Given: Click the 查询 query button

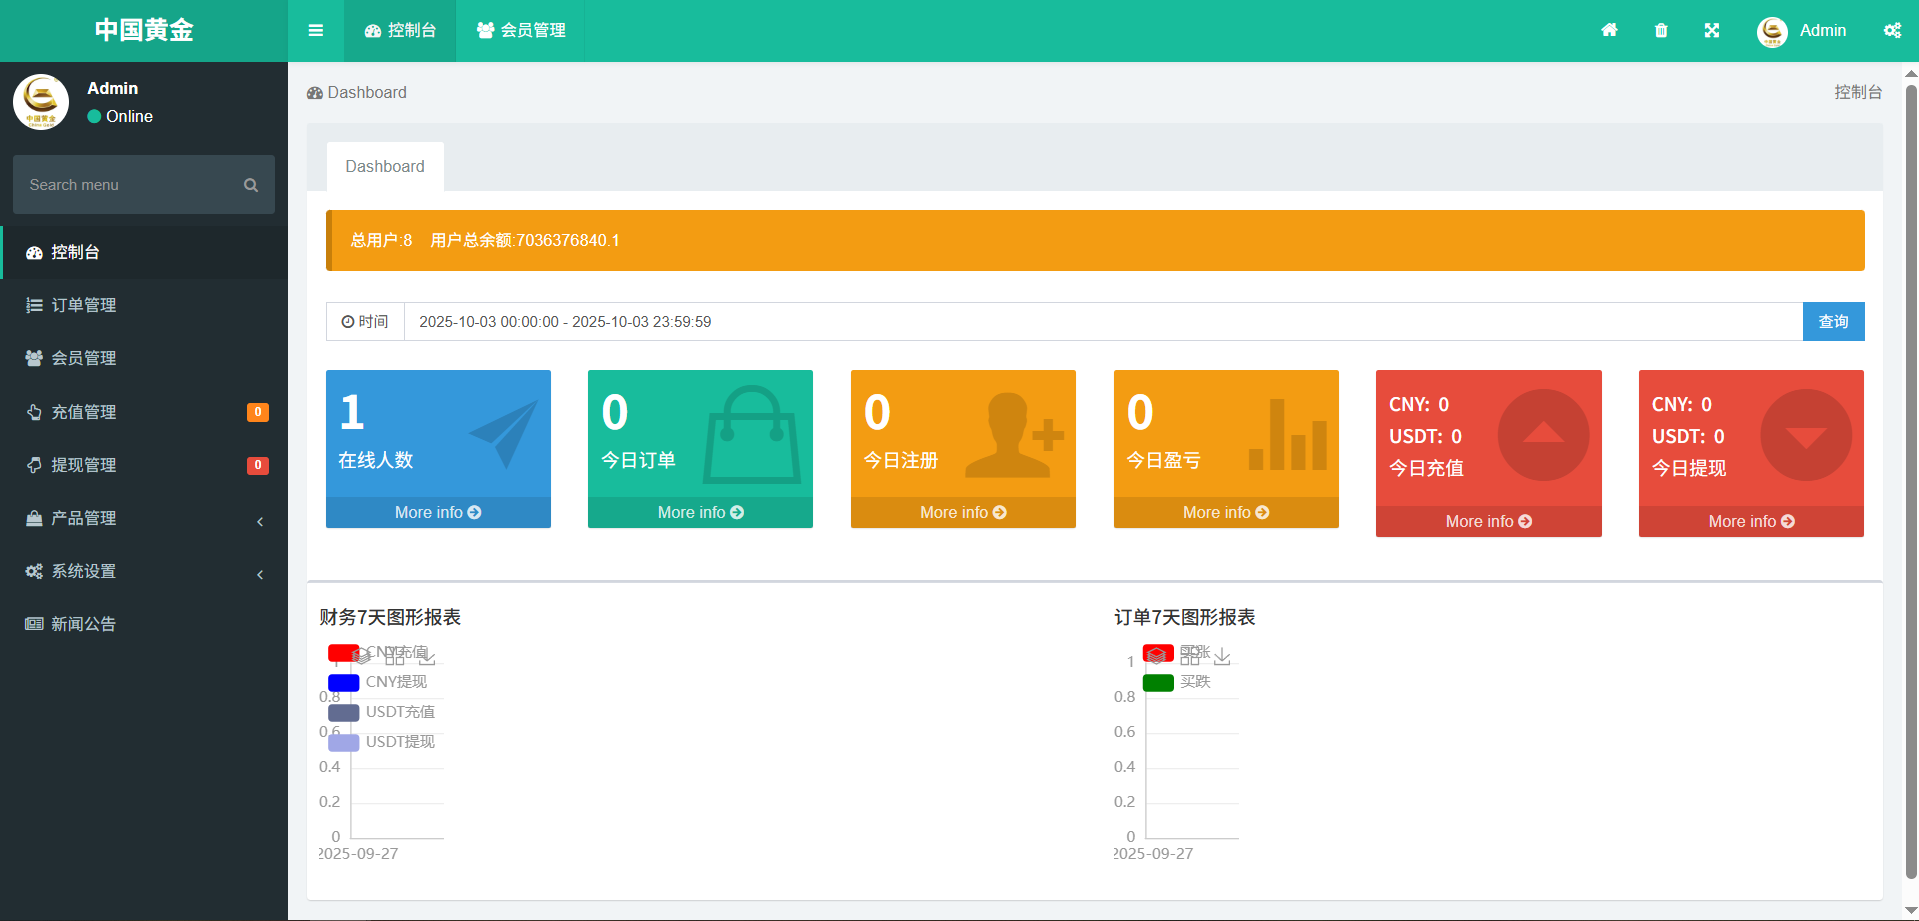Looking at the screenshot, I should pyautogui.click(x=1833, y=322).
